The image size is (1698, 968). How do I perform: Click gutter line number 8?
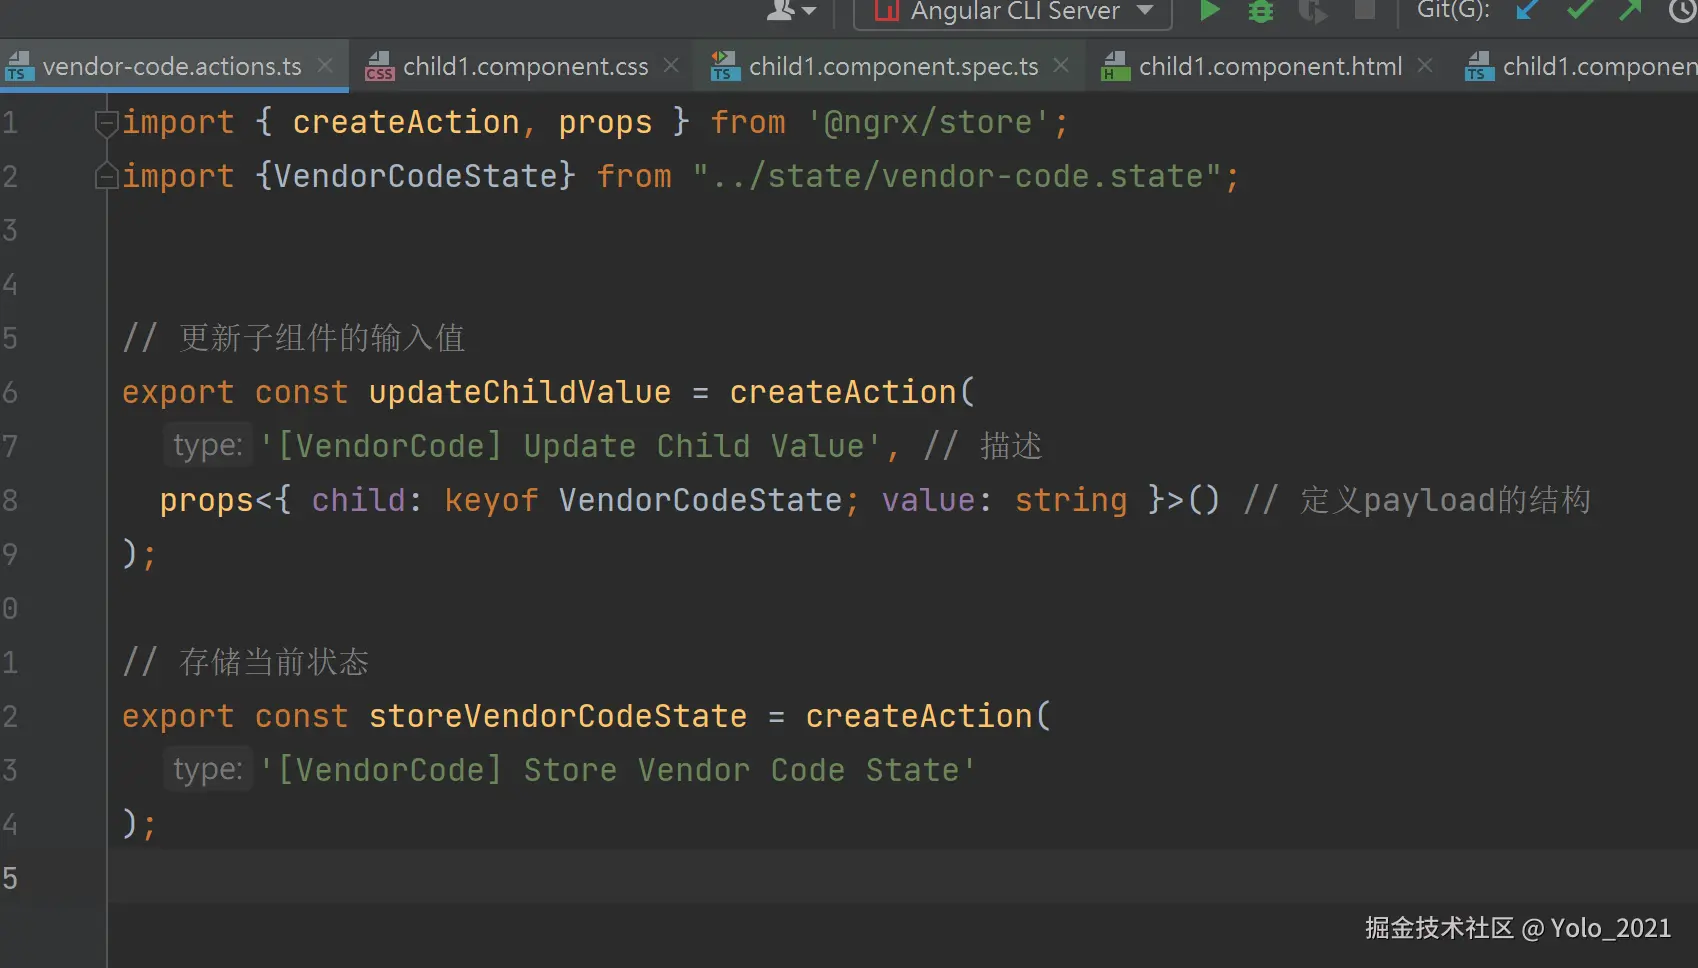(x=10, y=501)
